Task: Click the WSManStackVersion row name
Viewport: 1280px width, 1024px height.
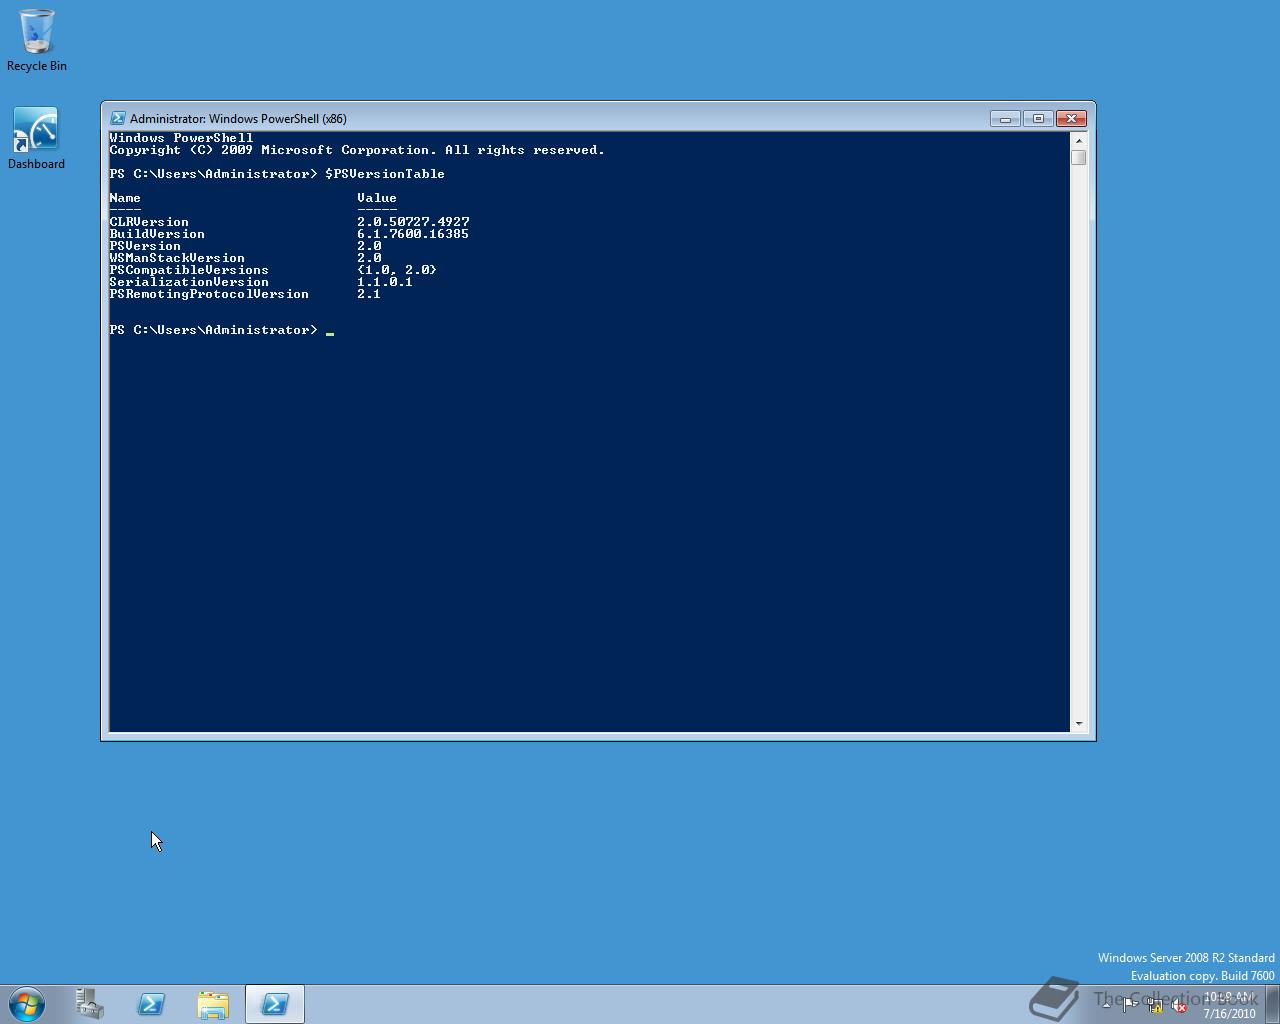Action: (177, 258)
